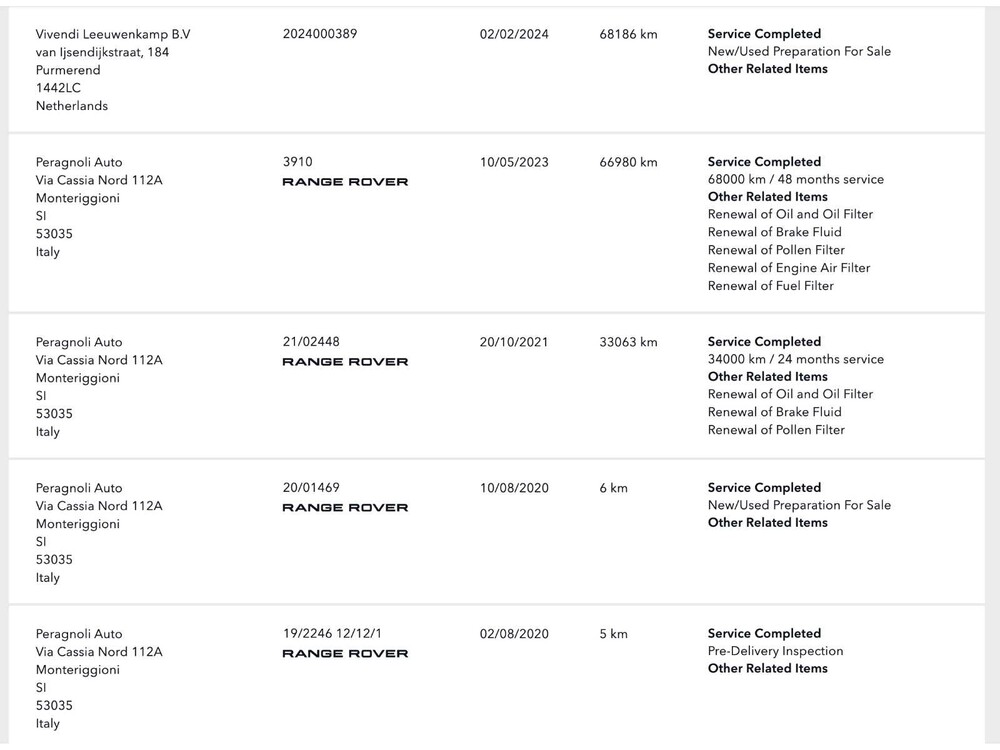Click Range Rover logo under invoice 21/02448
The width and height of the screenshot is (1000, 750).
pos(345,362)
